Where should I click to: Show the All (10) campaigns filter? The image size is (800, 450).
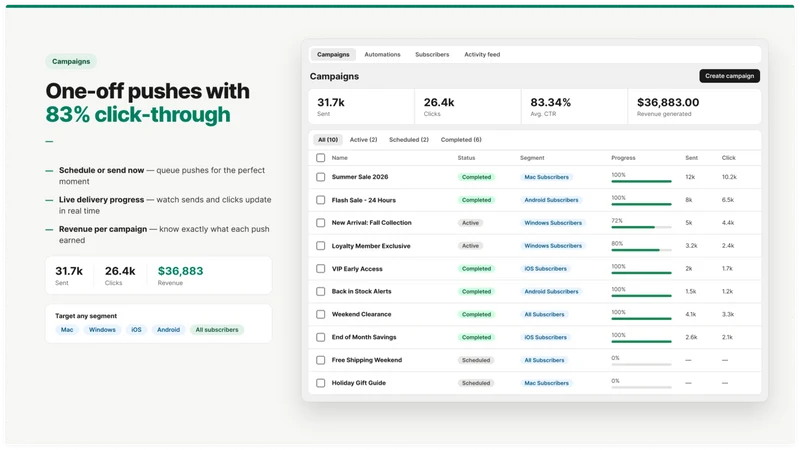[328, 140]
